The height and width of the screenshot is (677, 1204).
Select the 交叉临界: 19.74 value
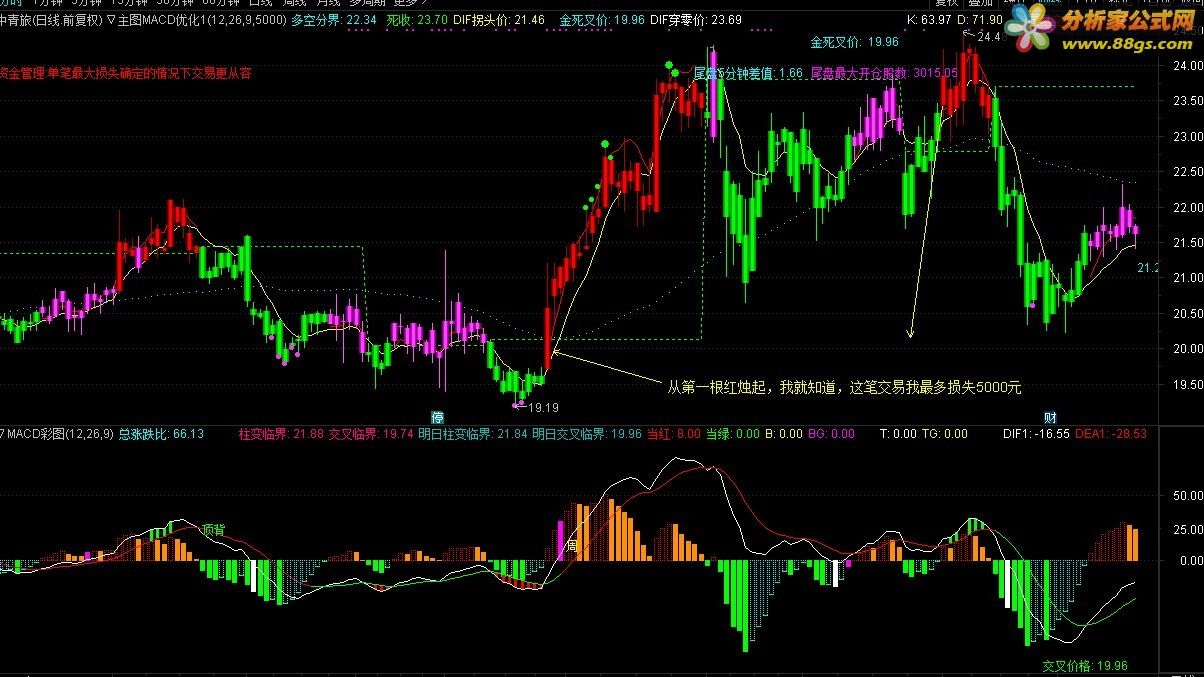pos(371,434)
